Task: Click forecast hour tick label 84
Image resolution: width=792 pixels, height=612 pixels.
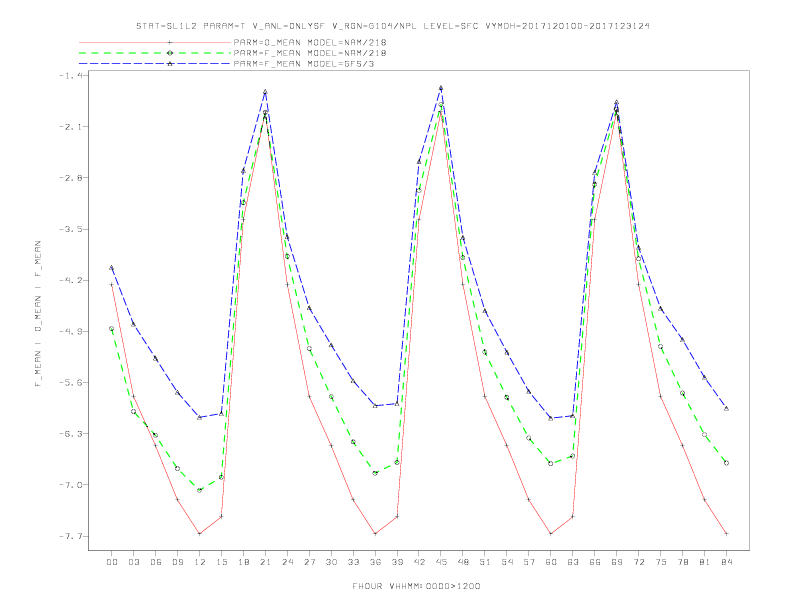Action: point(726,562)
